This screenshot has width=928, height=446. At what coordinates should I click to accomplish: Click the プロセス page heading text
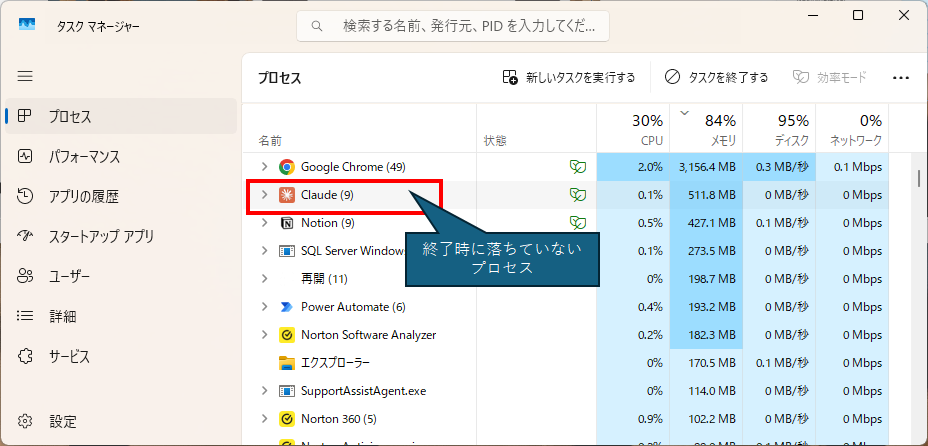tap(279, 78)
